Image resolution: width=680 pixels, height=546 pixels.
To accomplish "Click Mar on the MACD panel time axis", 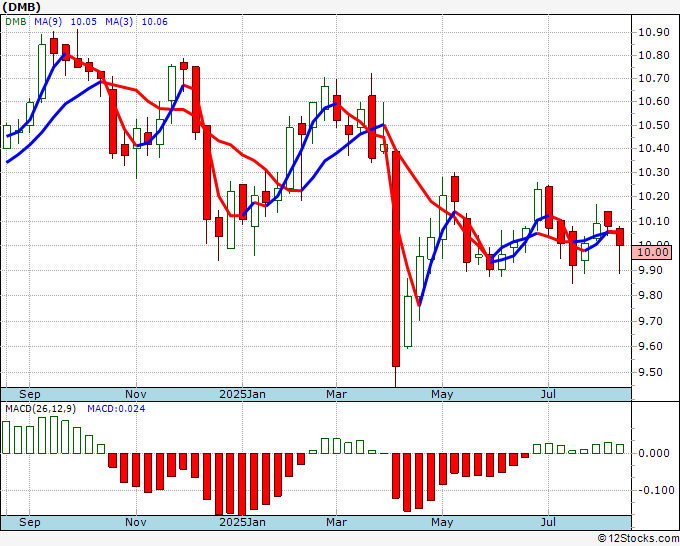I will pyautogui.click(x=337, y=522).
